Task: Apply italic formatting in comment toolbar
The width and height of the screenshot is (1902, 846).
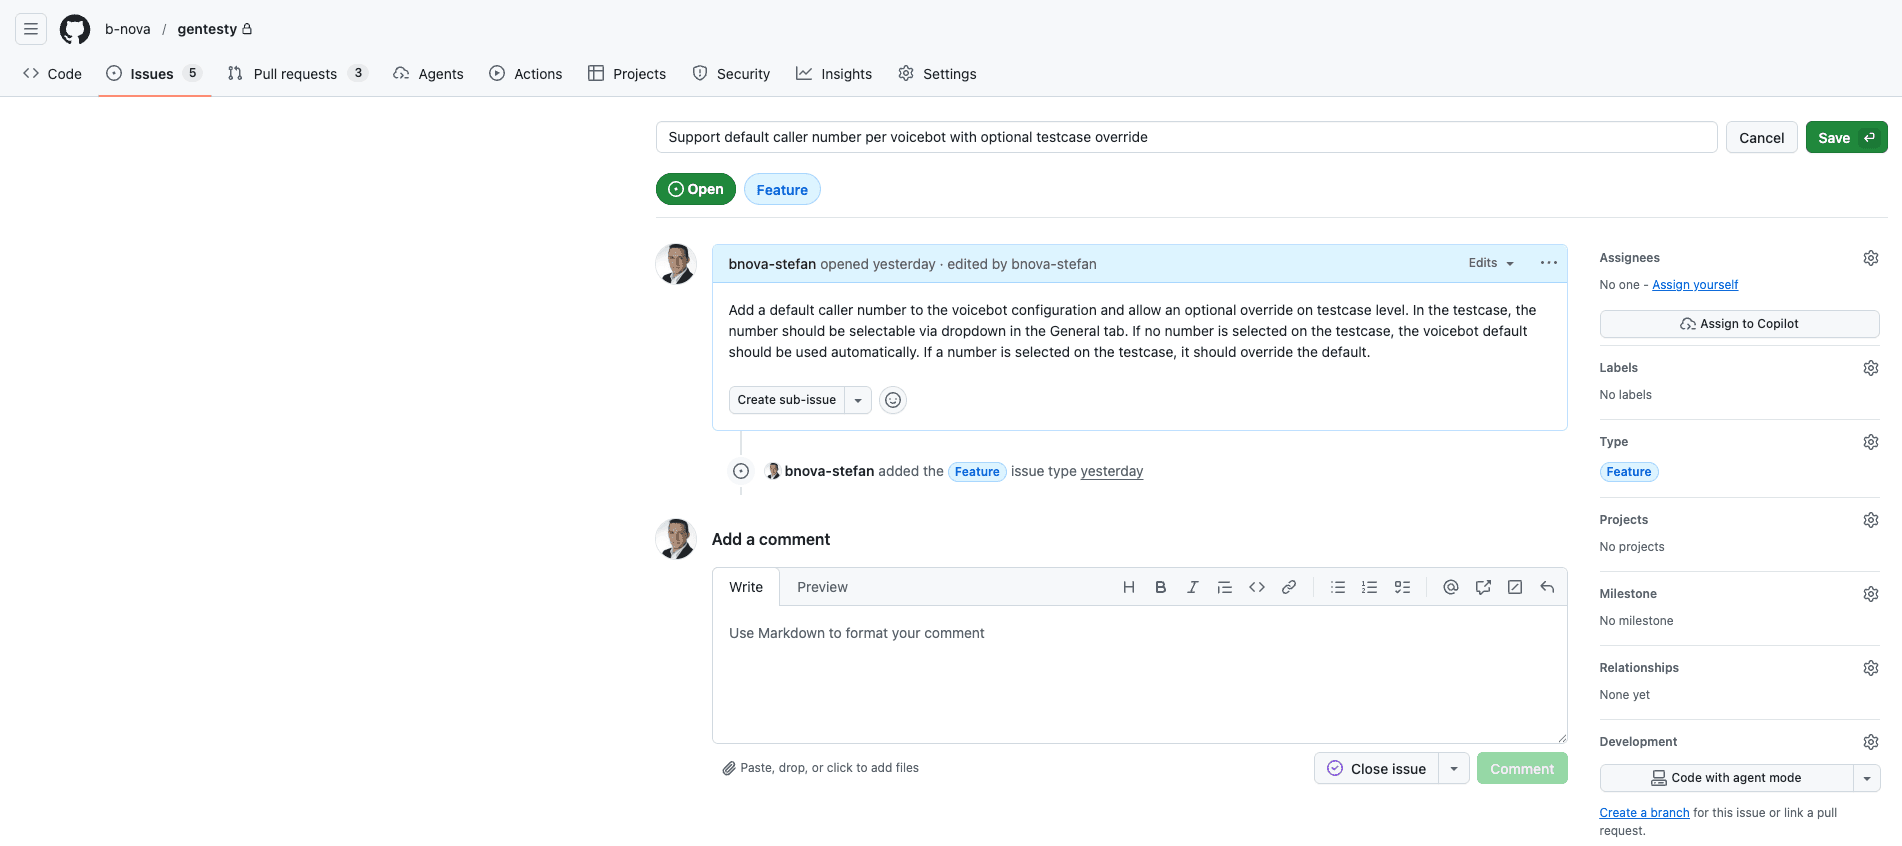Action: [x=1193, y=587]
